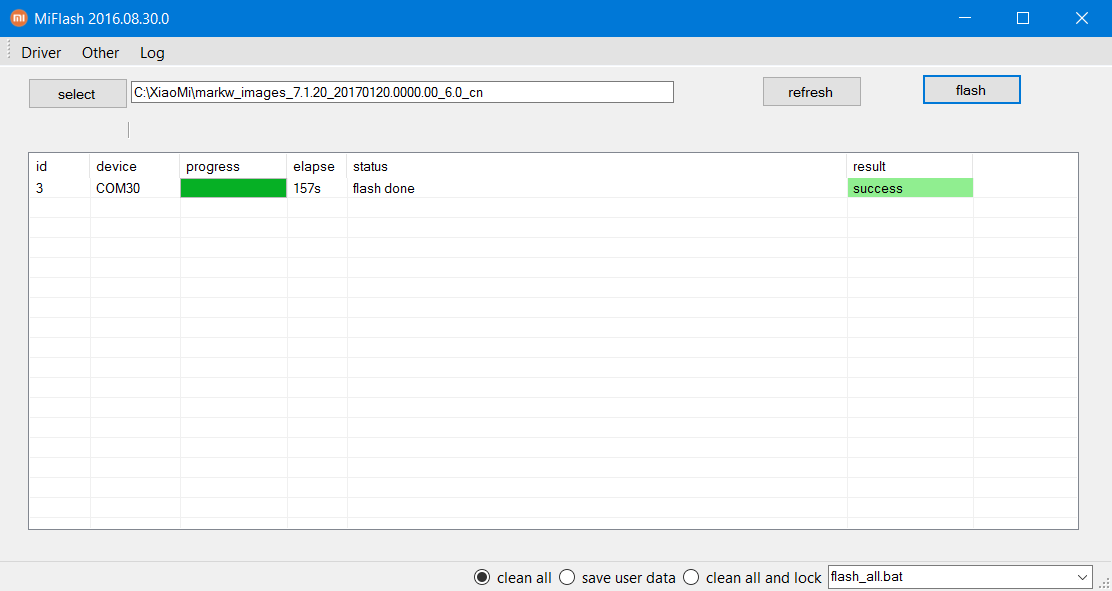The height and width of the screenshot is (591, 1112).
Task: Close the MiFlash window
Action: point(1082,18)
